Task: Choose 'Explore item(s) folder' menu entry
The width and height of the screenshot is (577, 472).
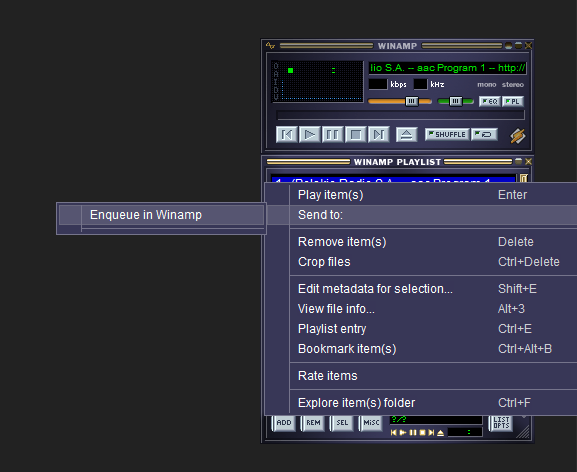Action: coord(421,403)
